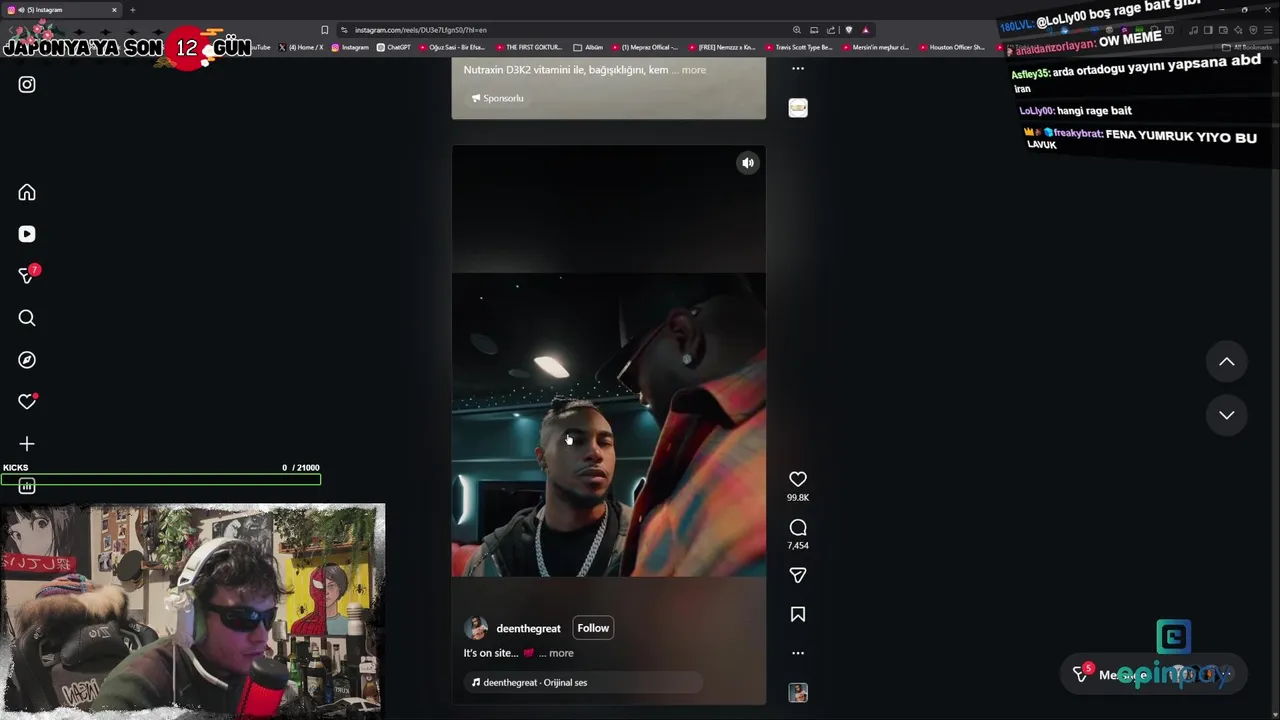Viewport: 1280px width, 720px height.
Task: Follow deenthegreat
Action: click(593, 628)
